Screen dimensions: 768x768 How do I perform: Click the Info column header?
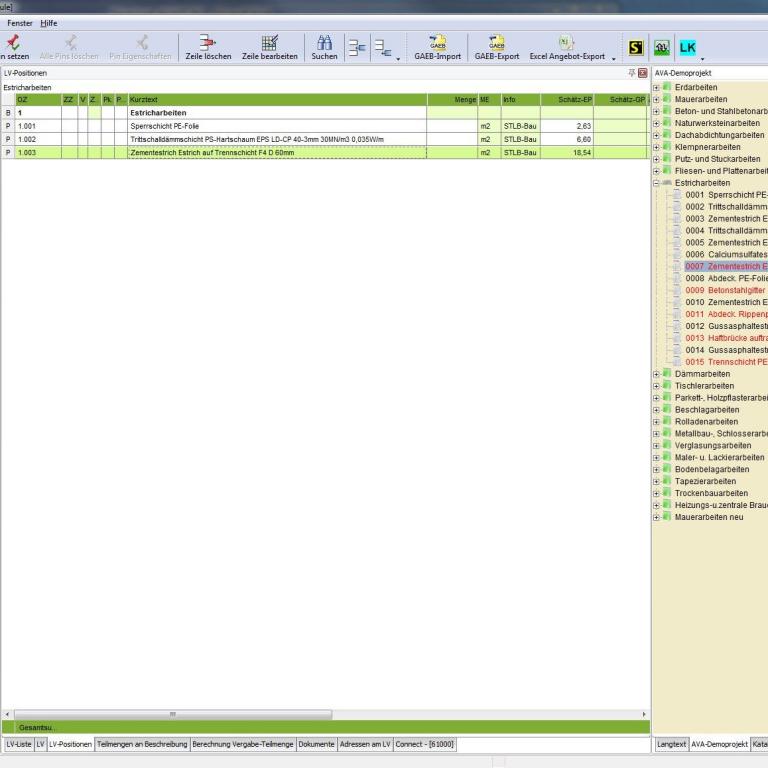pyautogui.click(x=521, y=99)
